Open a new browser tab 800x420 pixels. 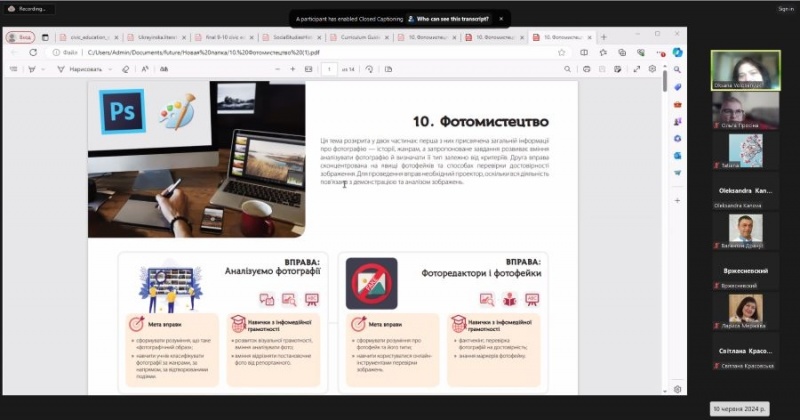click(x=603, y=37)
